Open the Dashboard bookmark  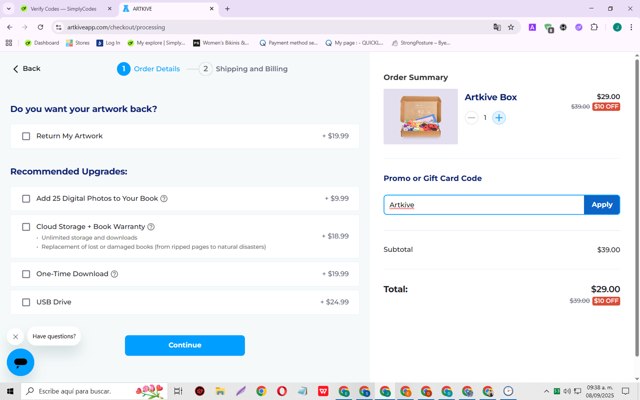coord(42,43)
